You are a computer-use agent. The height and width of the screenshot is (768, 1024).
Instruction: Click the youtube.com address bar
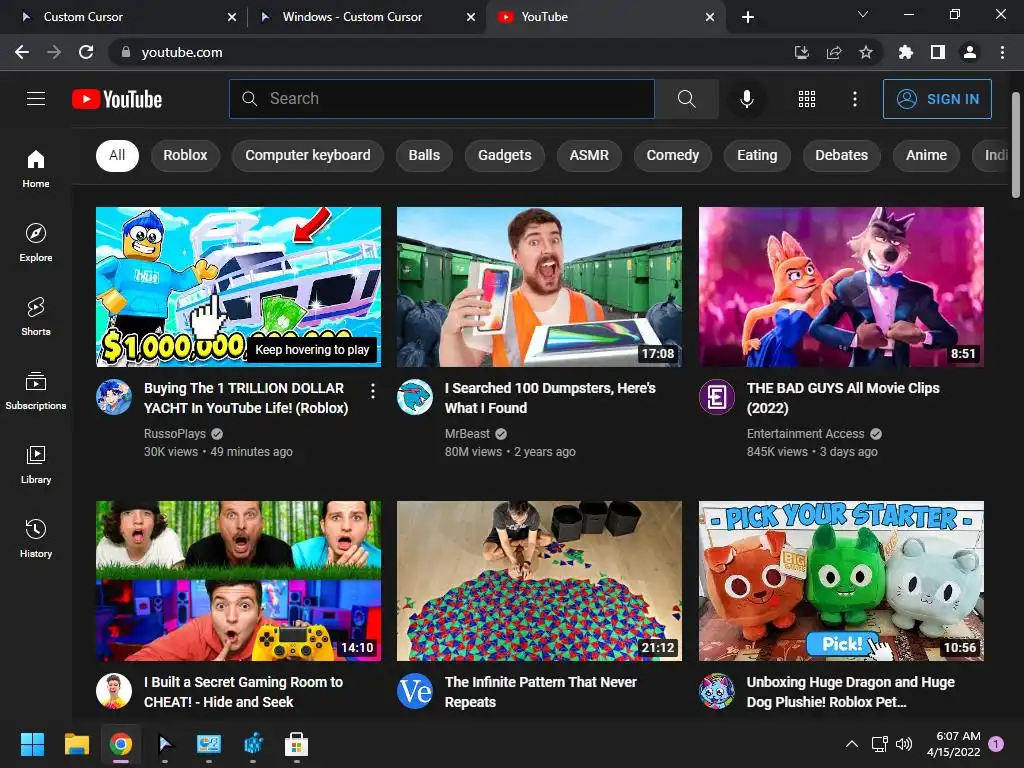(x=451, y=52)
